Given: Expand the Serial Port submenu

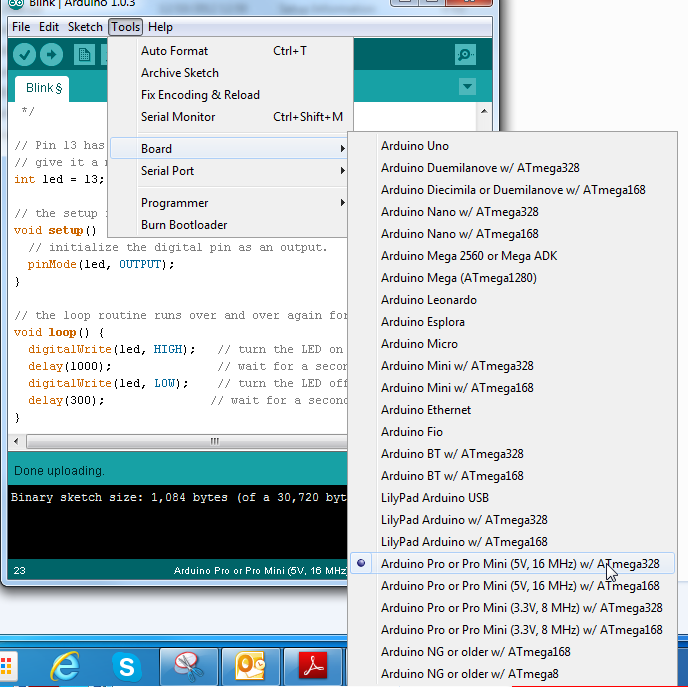Looking at the screenshot, I should [230, 171].
